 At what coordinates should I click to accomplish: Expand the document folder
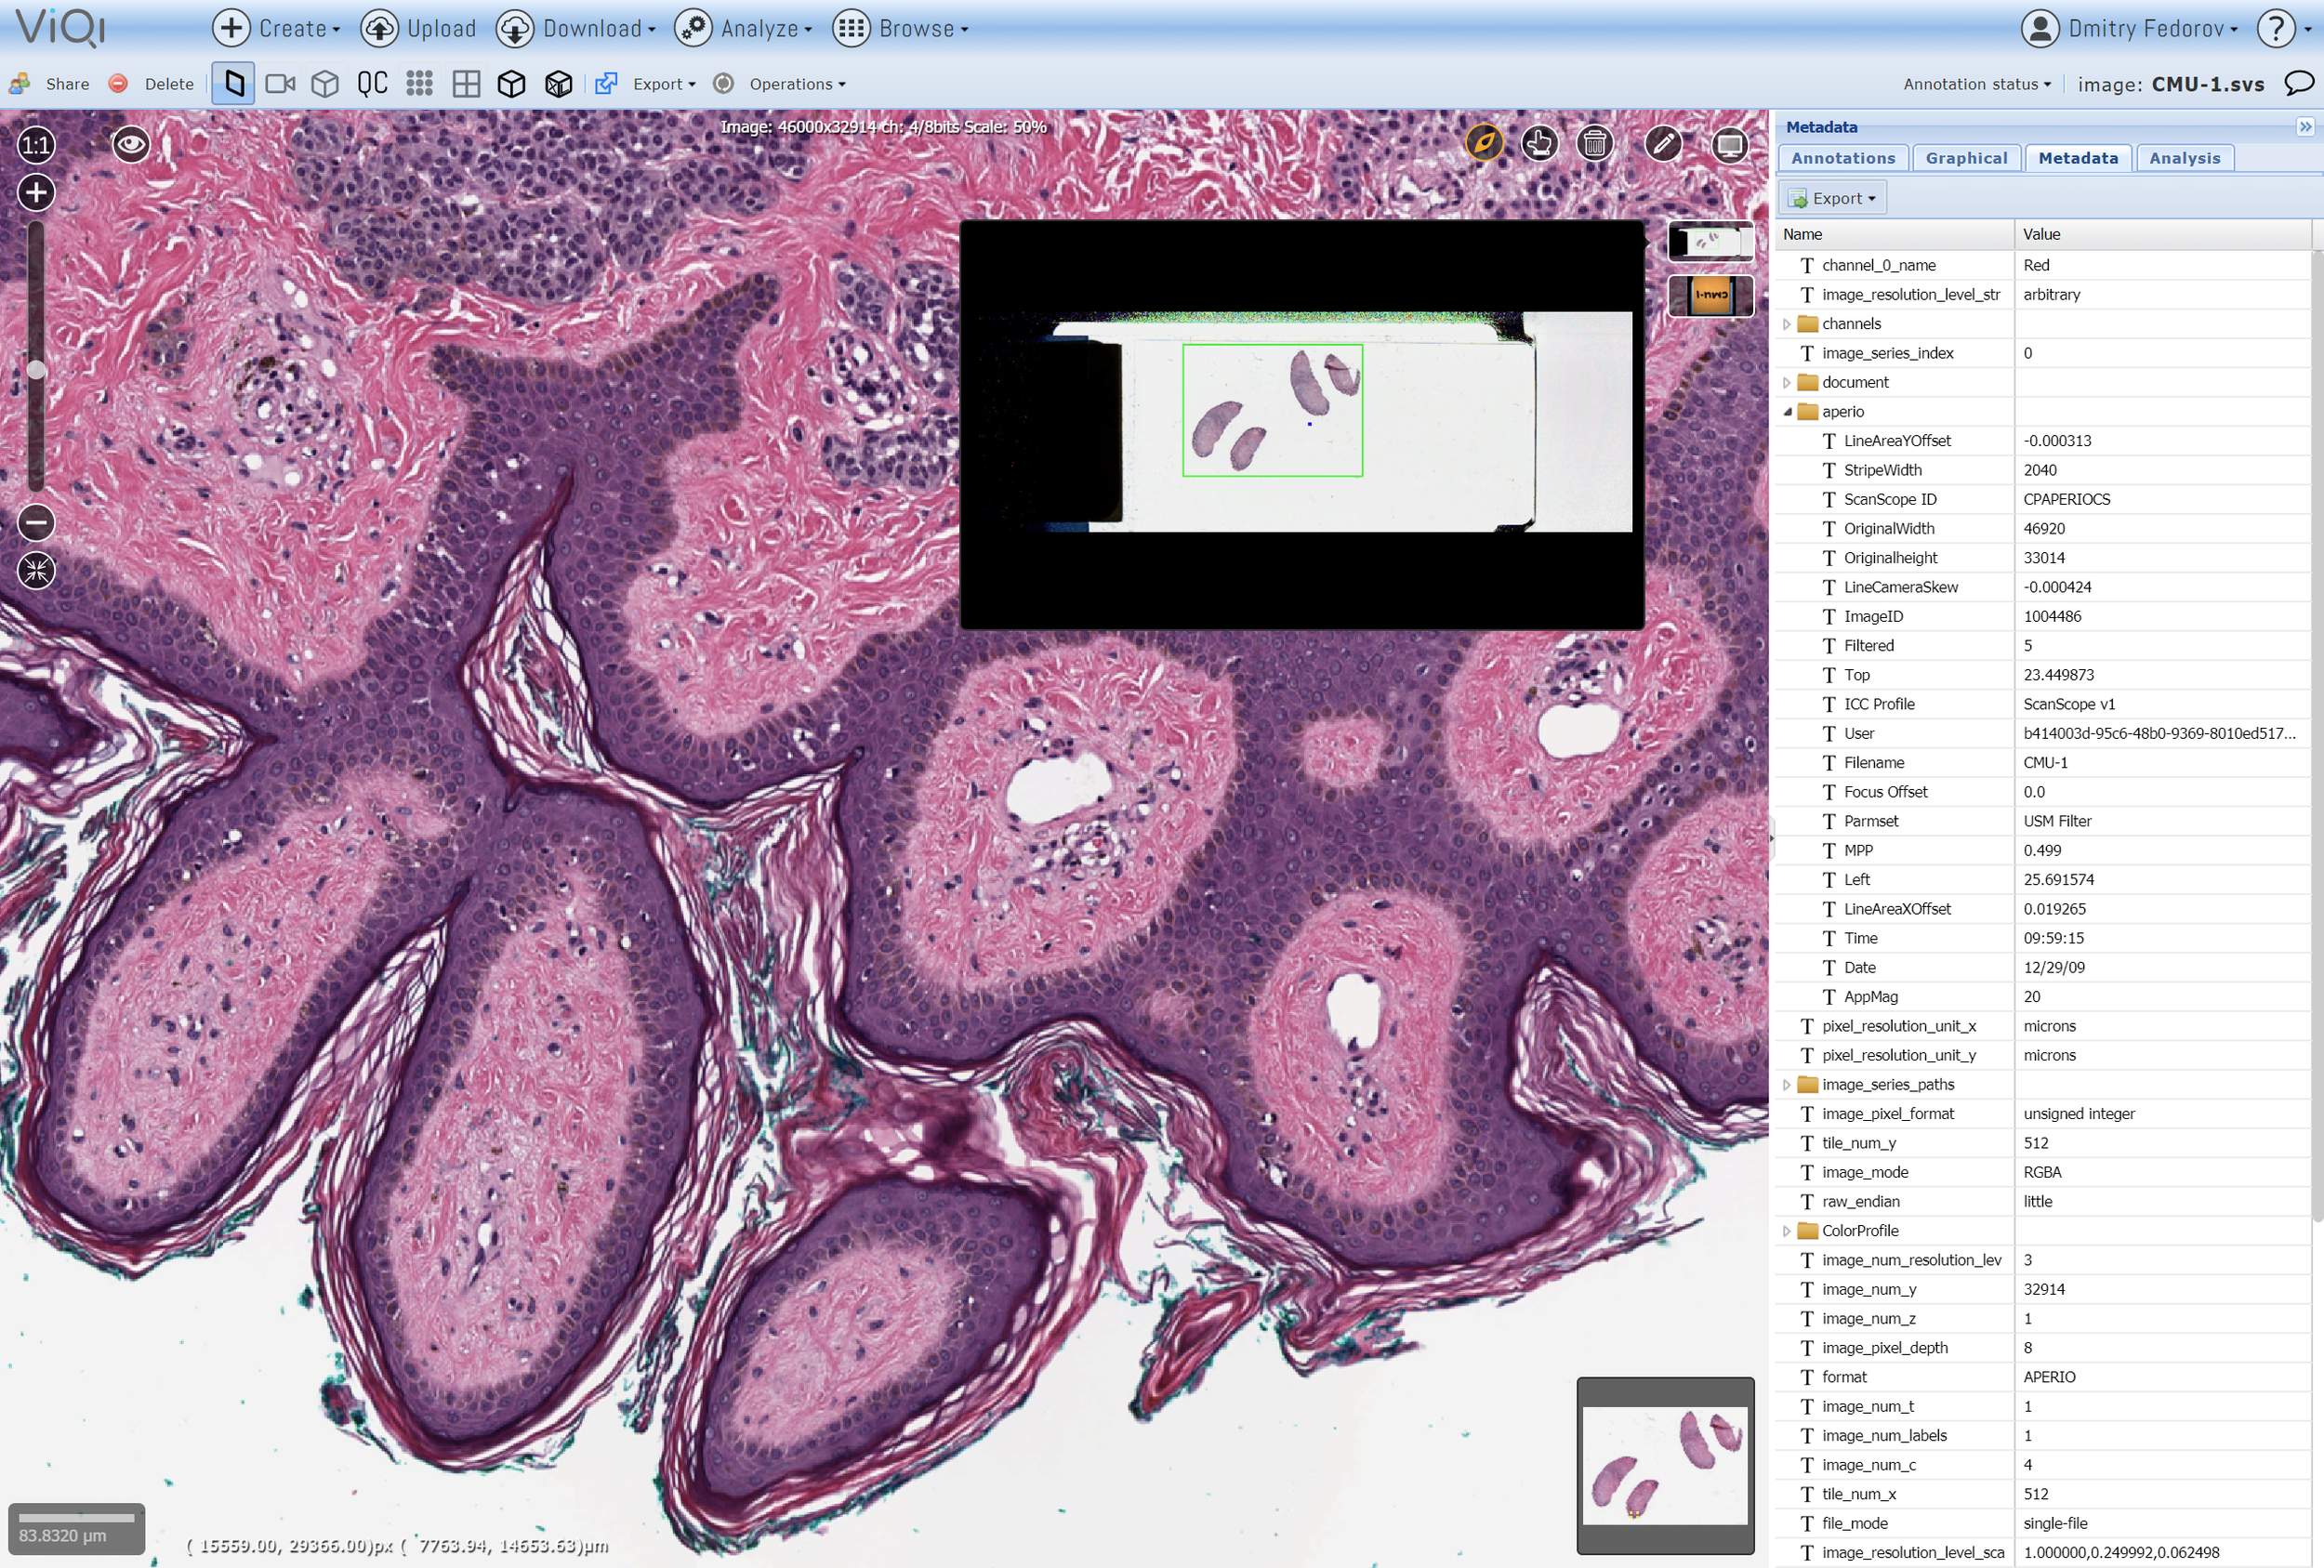coord(1786,382)
